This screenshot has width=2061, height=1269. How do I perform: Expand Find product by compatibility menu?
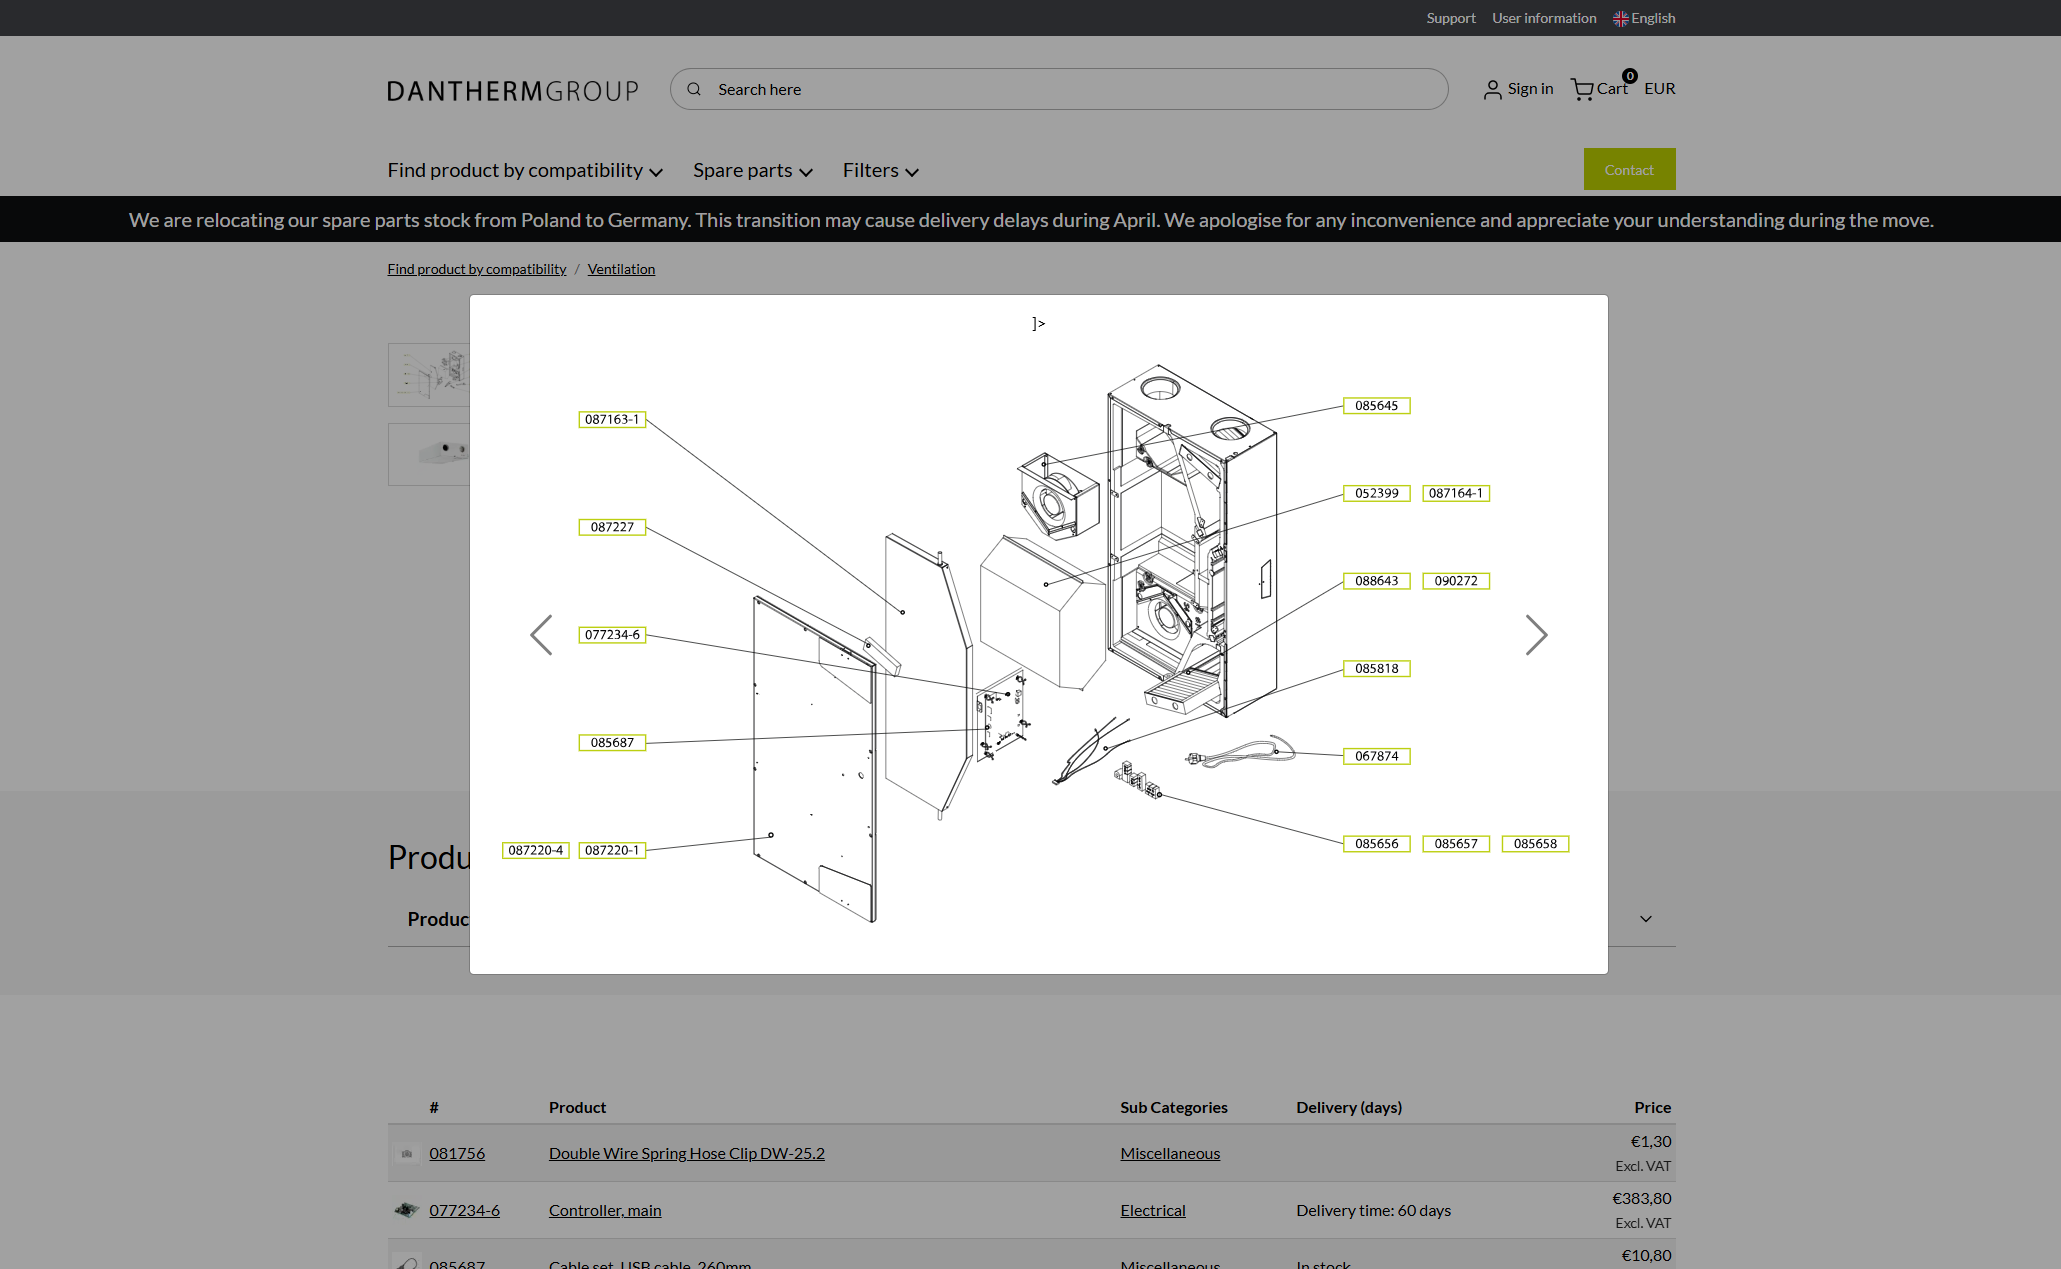click(x=525, y=171)
